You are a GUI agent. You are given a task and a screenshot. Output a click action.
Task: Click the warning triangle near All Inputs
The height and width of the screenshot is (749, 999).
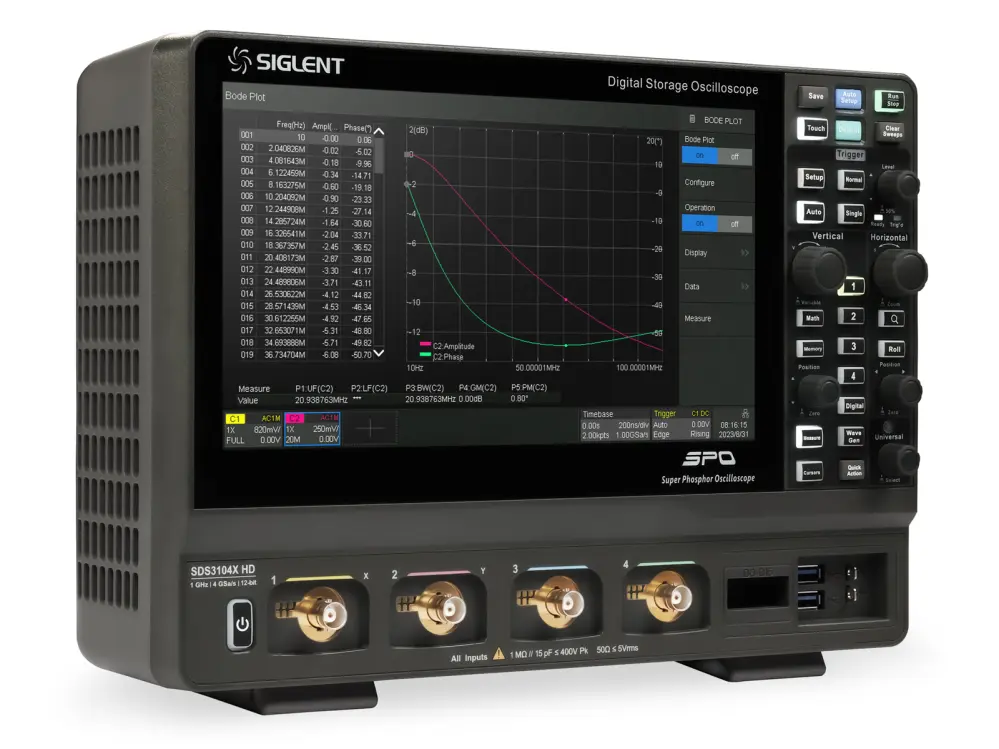point(499,654)
